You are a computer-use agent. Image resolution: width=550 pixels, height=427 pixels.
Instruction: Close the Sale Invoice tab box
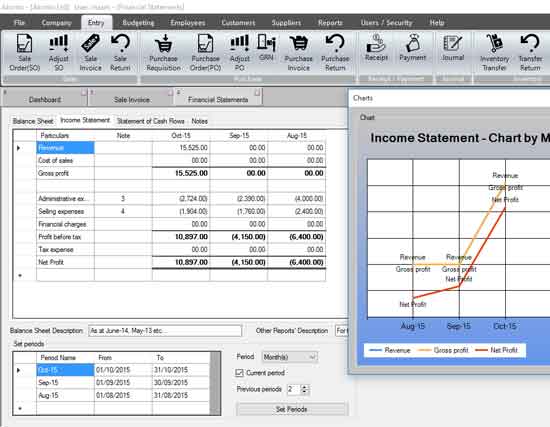170,93
